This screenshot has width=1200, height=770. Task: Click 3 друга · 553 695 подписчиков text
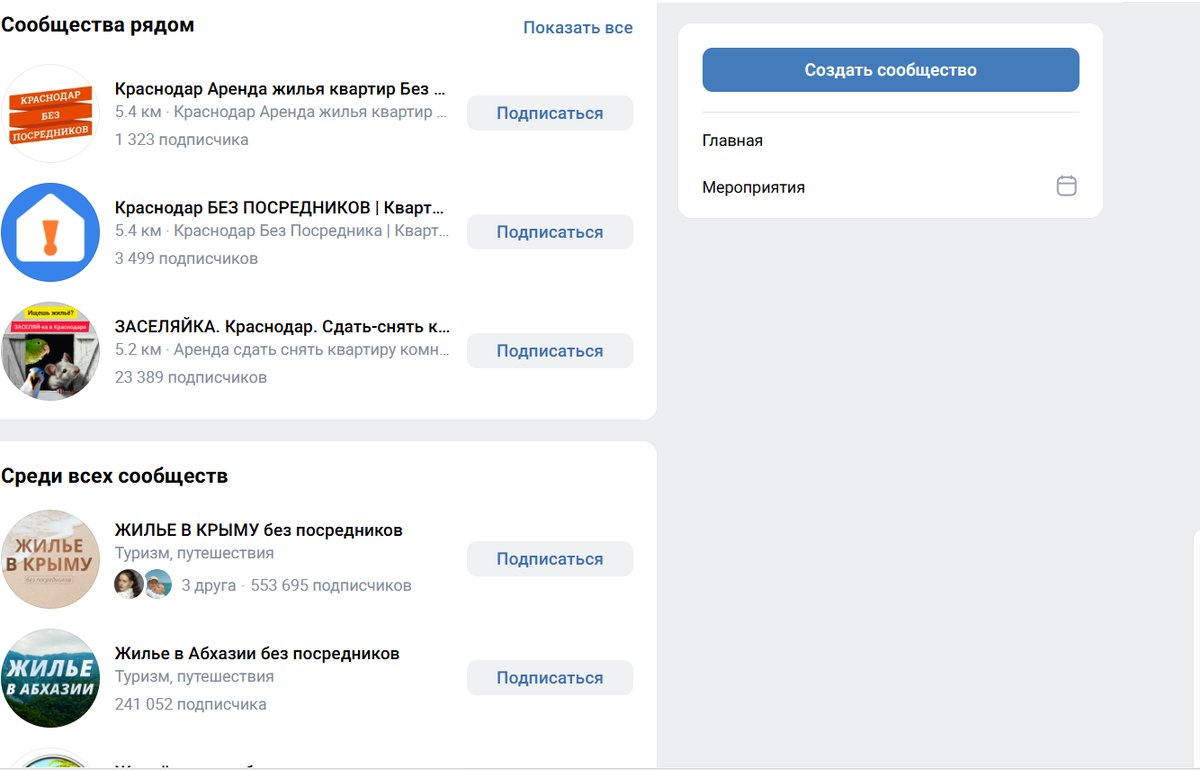pos(296,585)
